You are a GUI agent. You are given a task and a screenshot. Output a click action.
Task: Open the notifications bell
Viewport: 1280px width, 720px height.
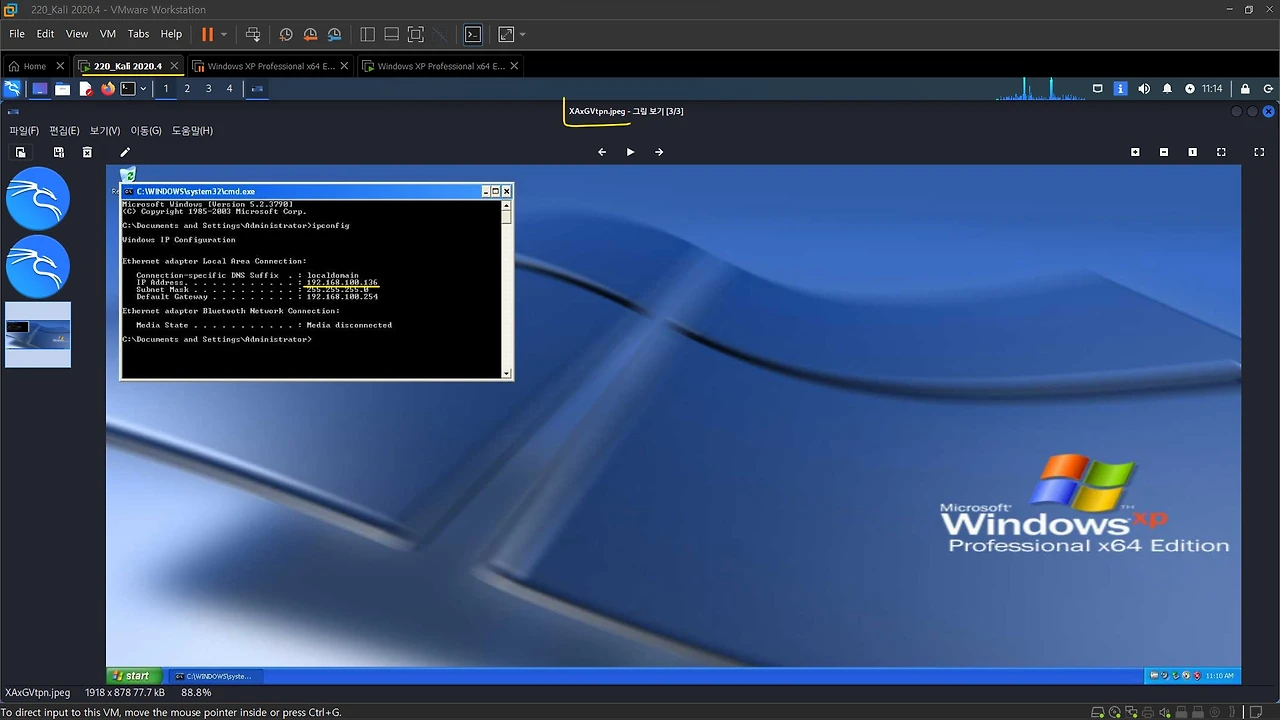(1167, 88)
